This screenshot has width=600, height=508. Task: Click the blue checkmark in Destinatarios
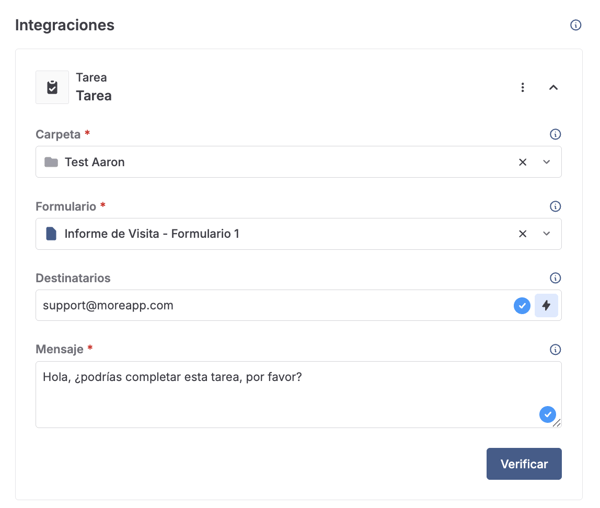coord(522,306)
